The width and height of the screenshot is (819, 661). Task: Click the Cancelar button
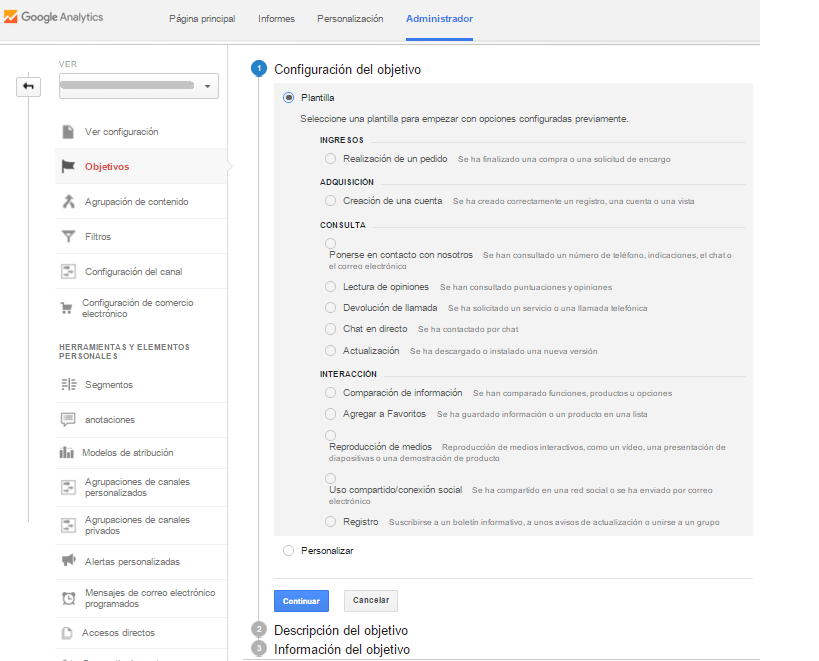point(370,601)
